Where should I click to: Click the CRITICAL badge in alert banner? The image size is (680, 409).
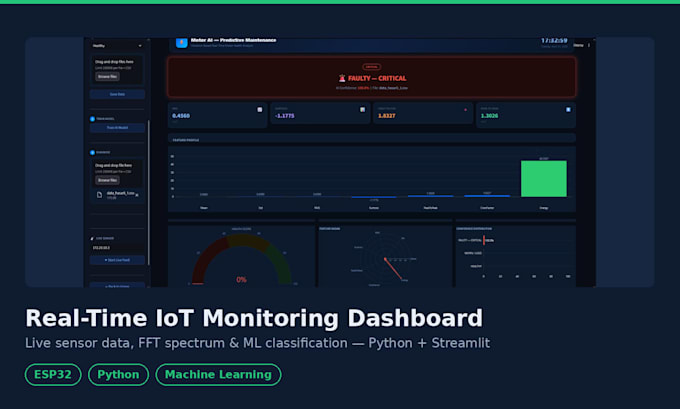[372, 67]
